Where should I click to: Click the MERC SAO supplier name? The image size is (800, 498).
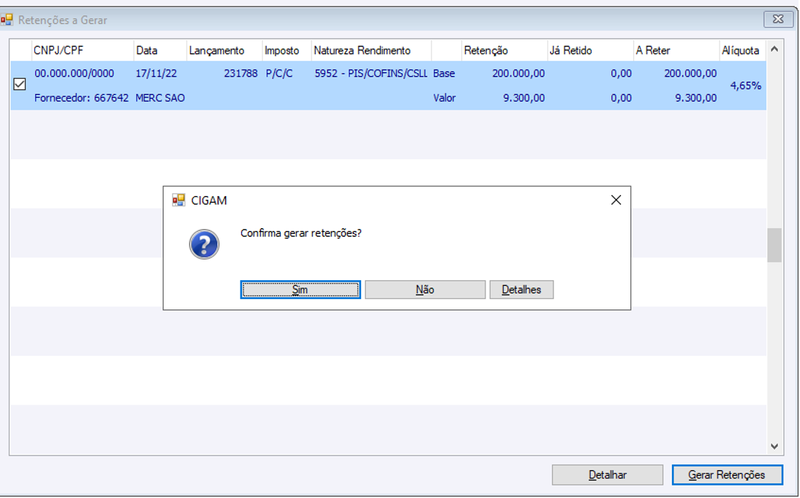click(160, 98)
